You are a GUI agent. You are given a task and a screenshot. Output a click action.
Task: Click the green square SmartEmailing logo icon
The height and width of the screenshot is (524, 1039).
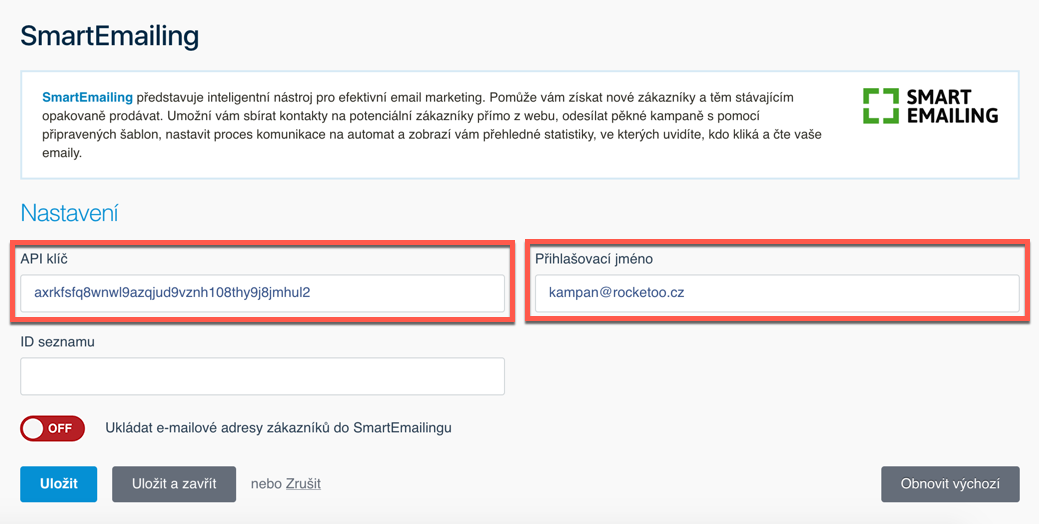point(881,105)
